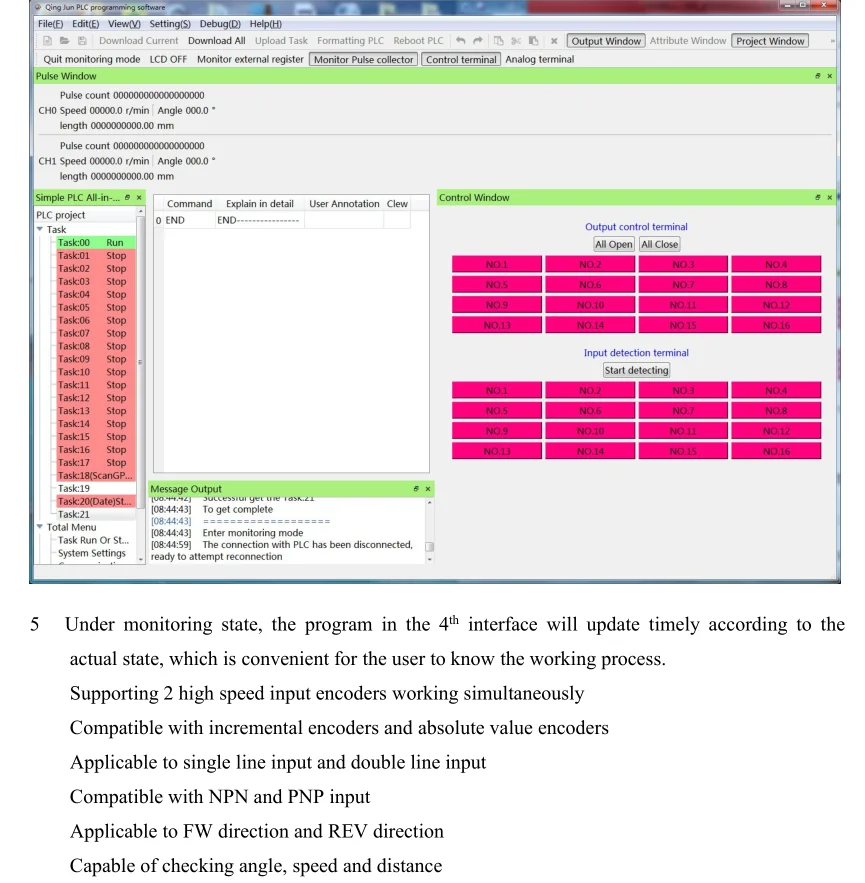Screen dimensions: 865x883
Task: Toggle the Output Window button
Action: (x=606, y=41)
